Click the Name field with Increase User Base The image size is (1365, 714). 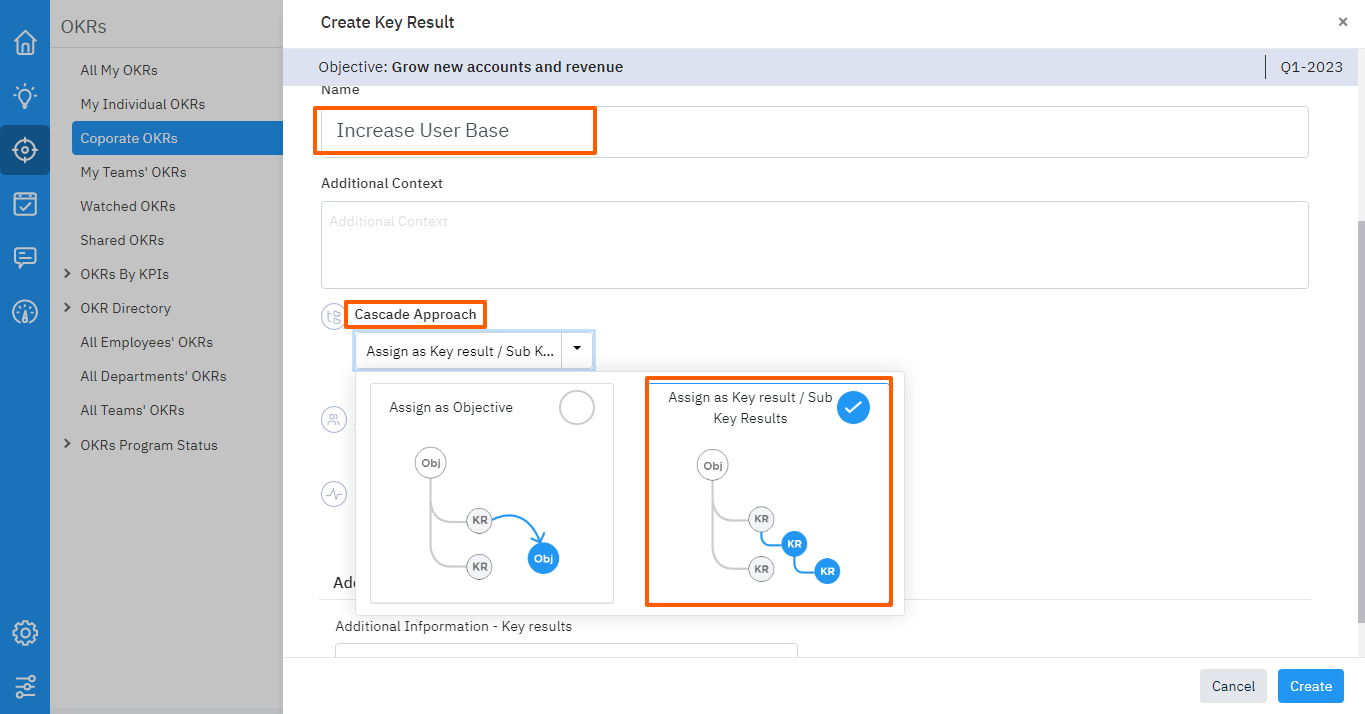click(x=814, y=131)
